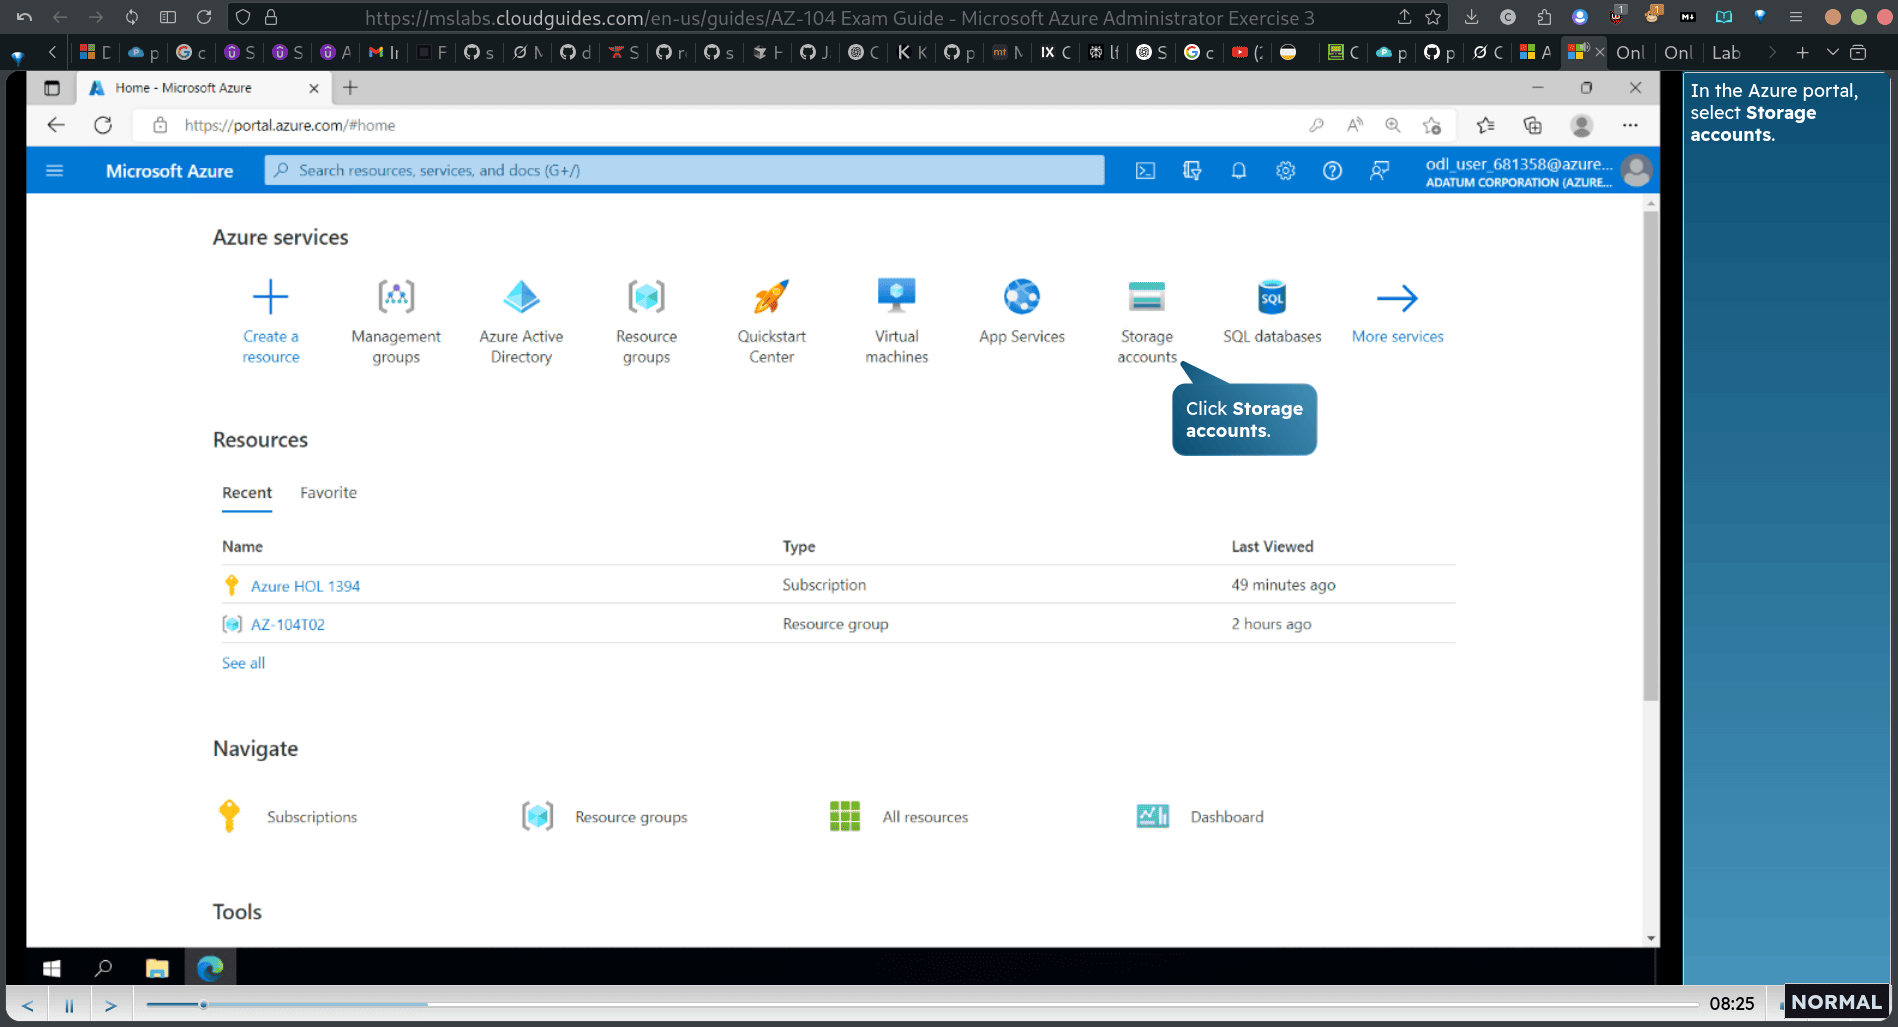The width and height of the screenshot is (1898, 1027).
Task: Open Edge favorites star list icon
Action: point(1485,125)
